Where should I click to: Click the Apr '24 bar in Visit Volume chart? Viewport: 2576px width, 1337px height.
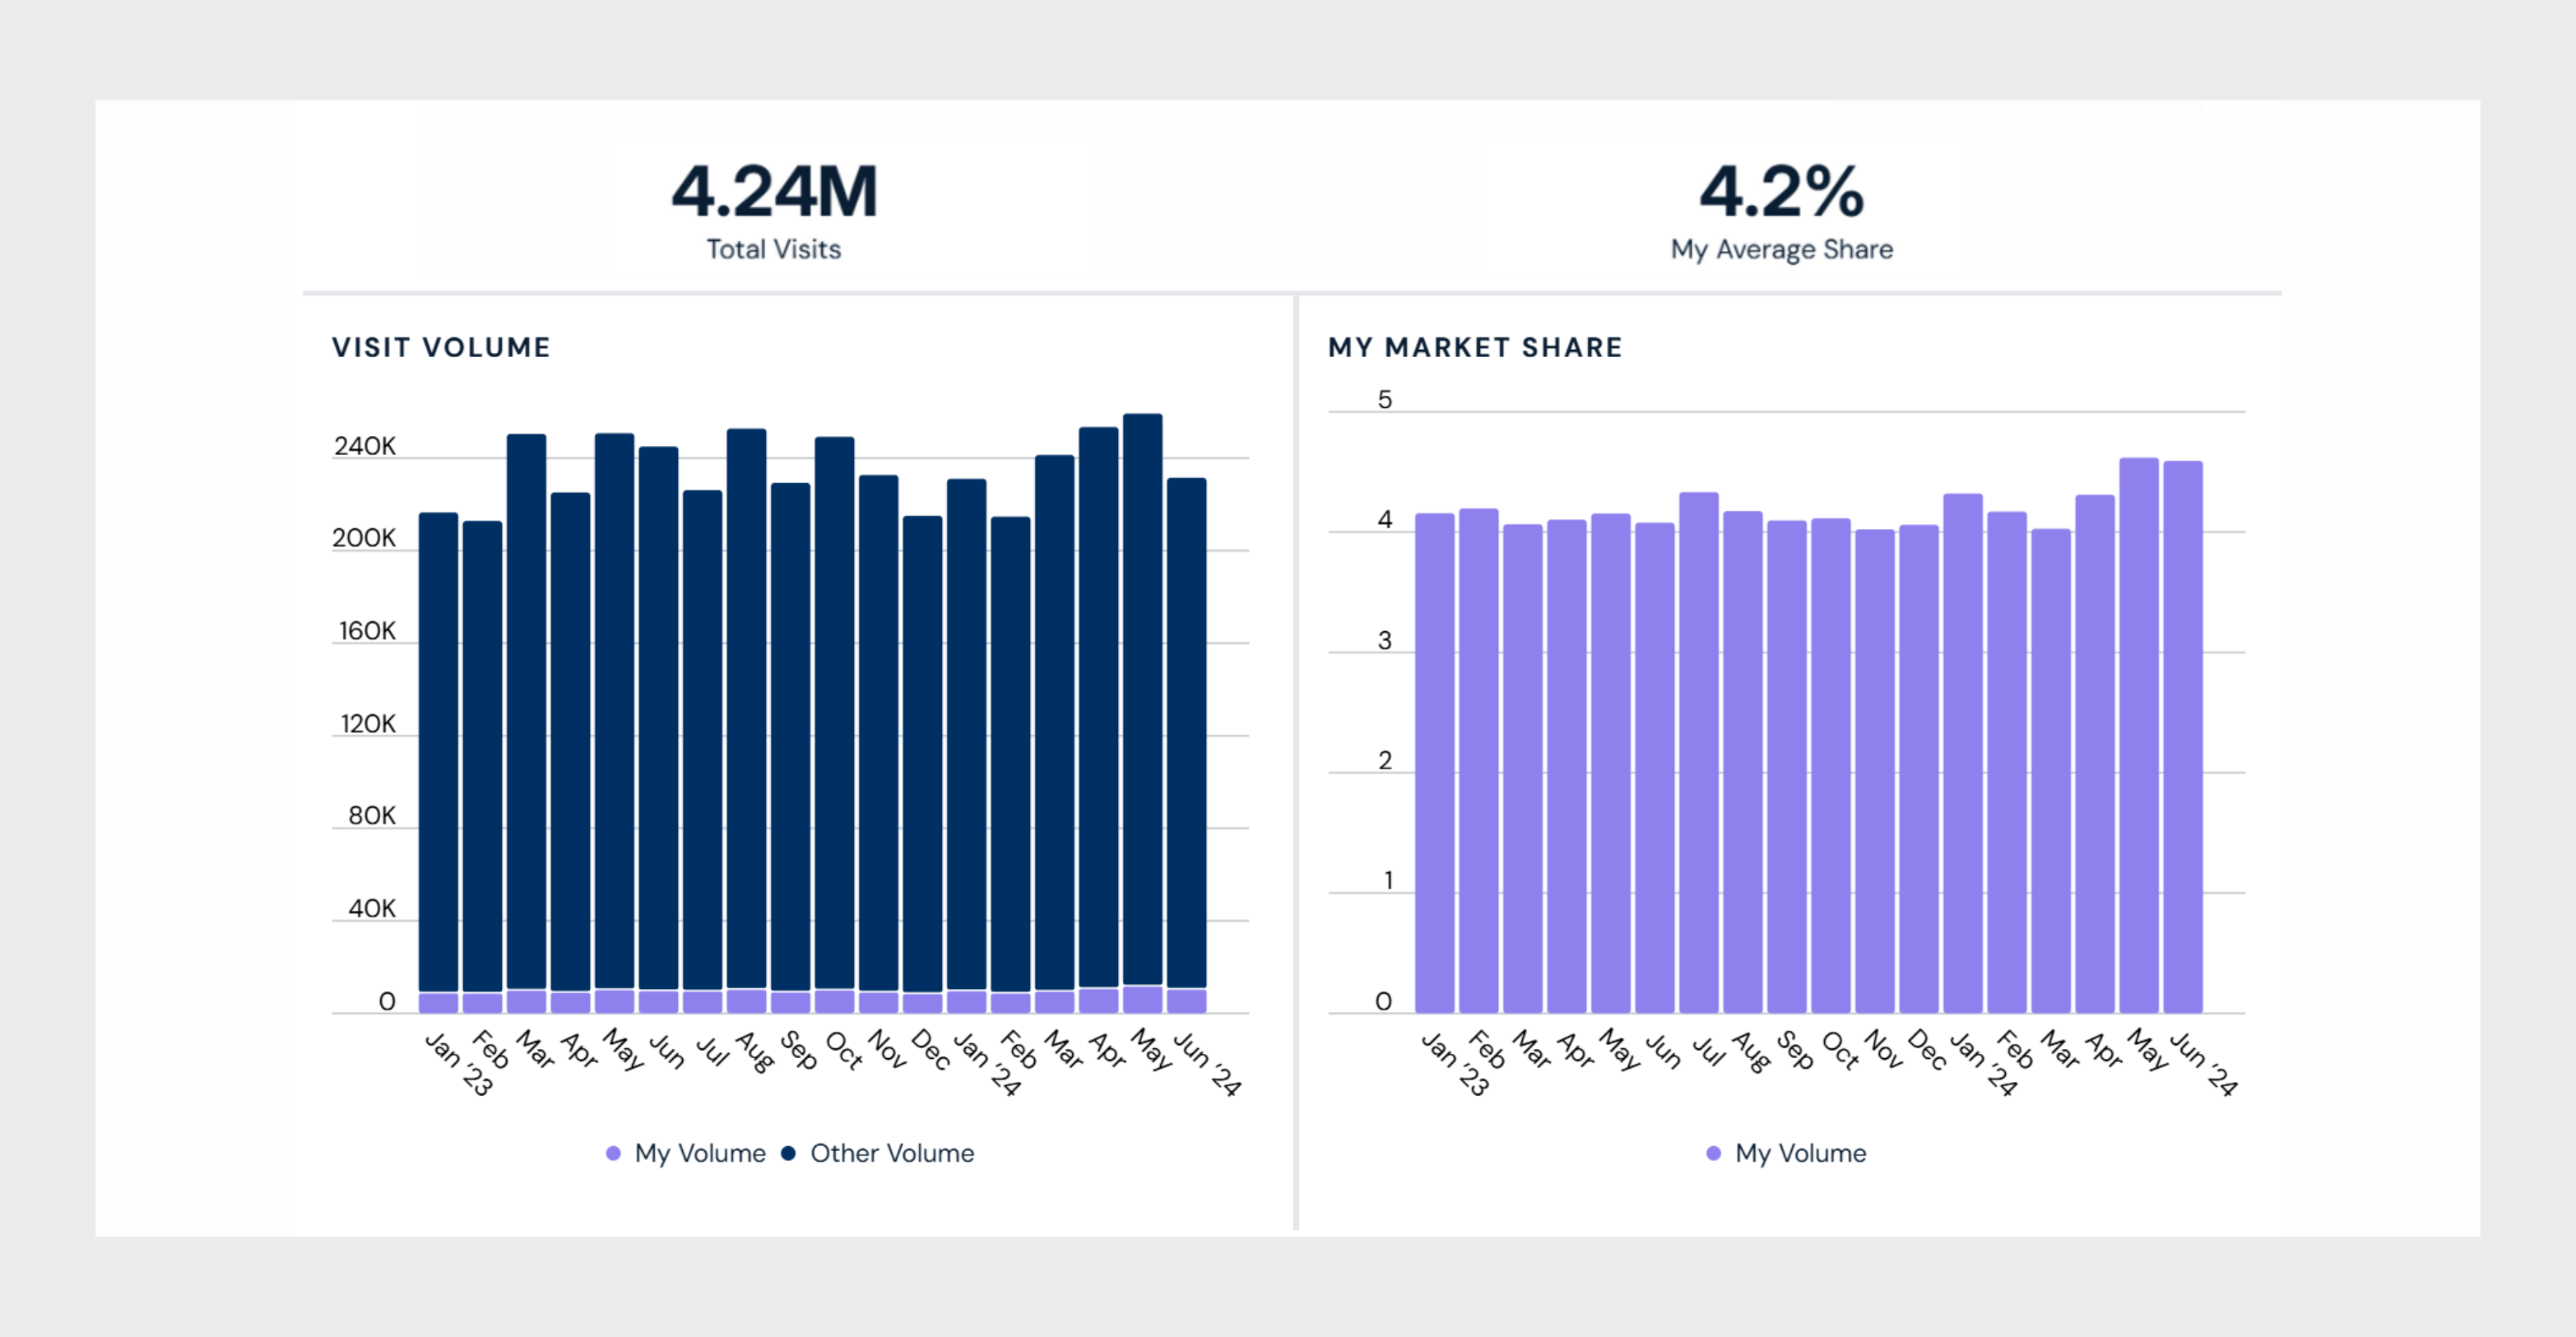pos(1098,720)
